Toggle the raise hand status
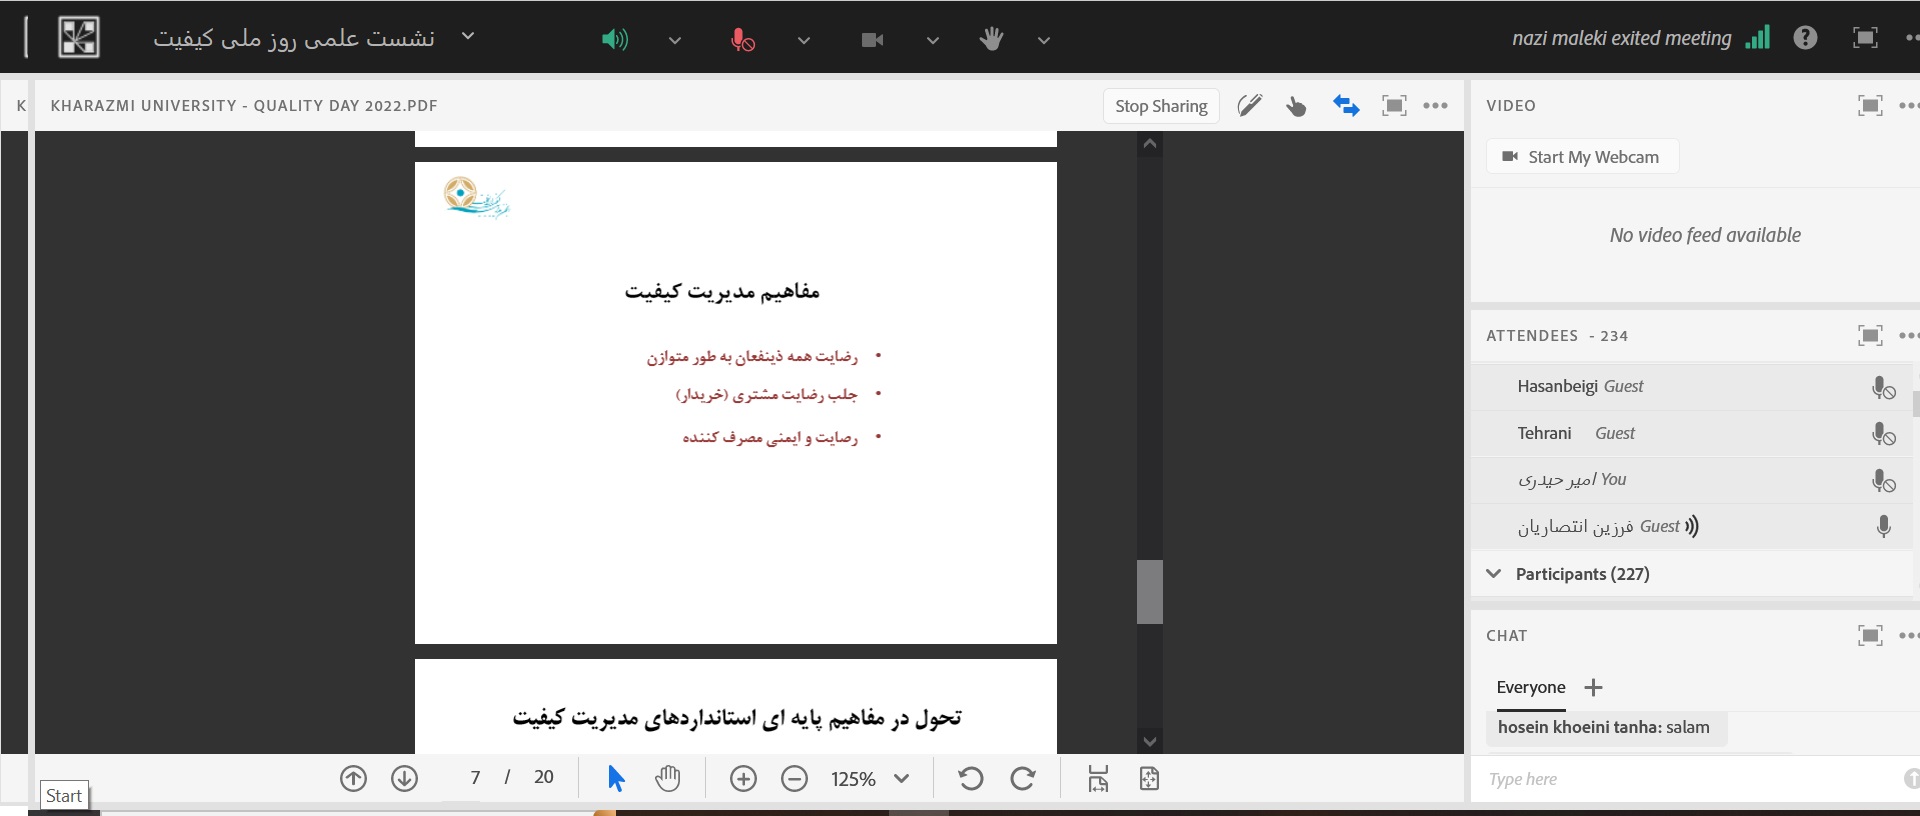The image size is (1920, 816). click(x=991, y=39)
